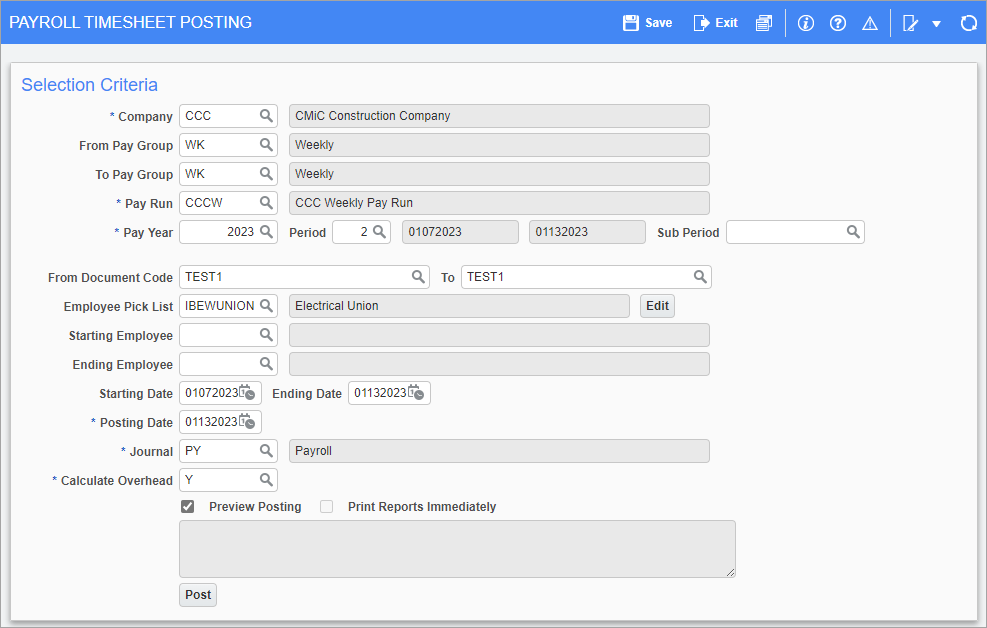Click the Starting Employee input field
The height and width of the screenshot is (628, 987).
pos(218,335)
